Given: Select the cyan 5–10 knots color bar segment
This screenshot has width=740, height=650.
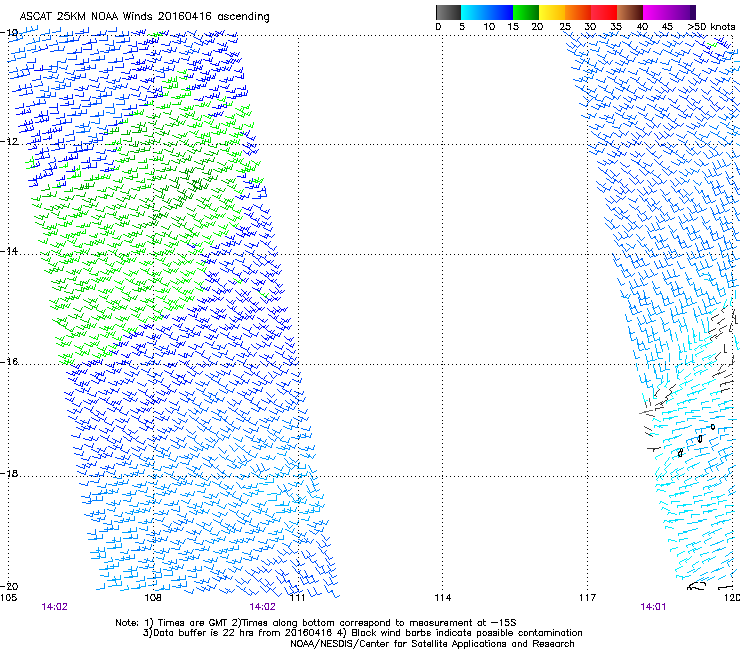Looking at the screenshot, I should point(473,12).
